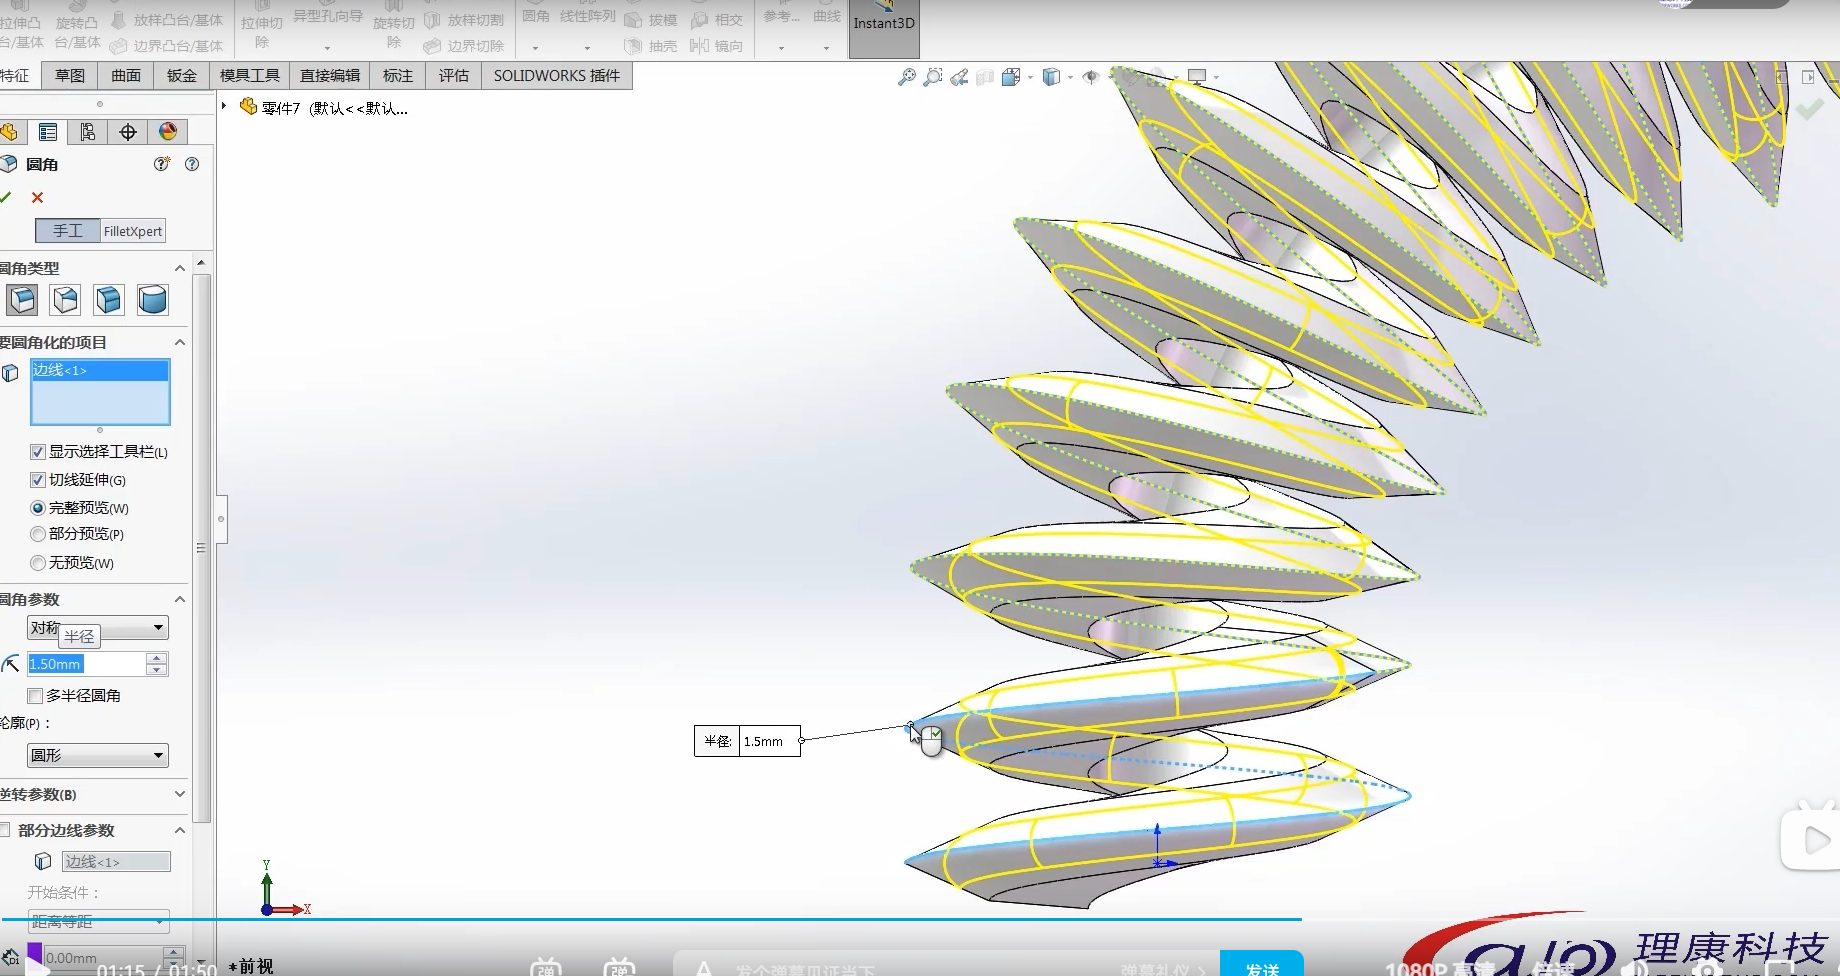The width and height of the screenshot is (1840, 976).
Task: Open View Orientation cube icon
Action: tap(1011, 77)
